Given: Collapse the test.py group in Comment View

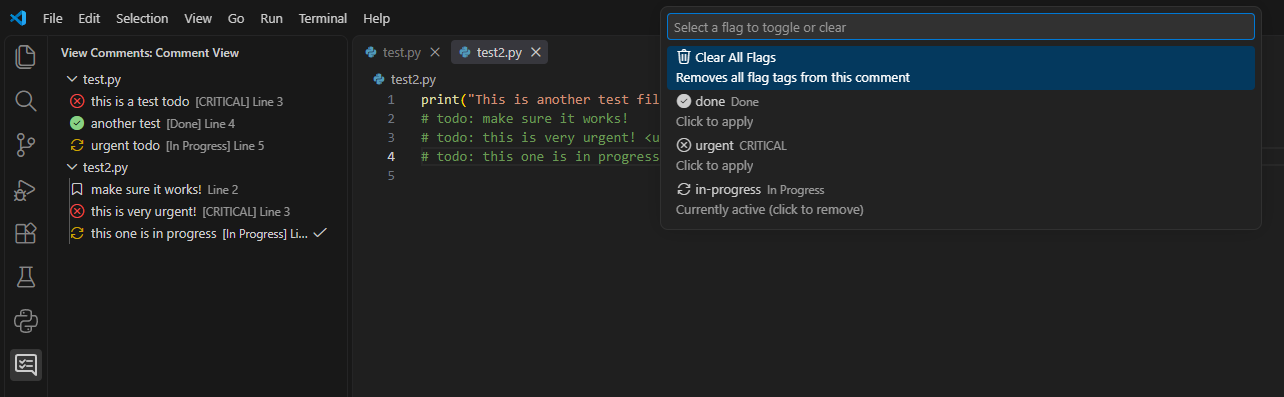Looking at the screenshot, I should click(71, 79).
